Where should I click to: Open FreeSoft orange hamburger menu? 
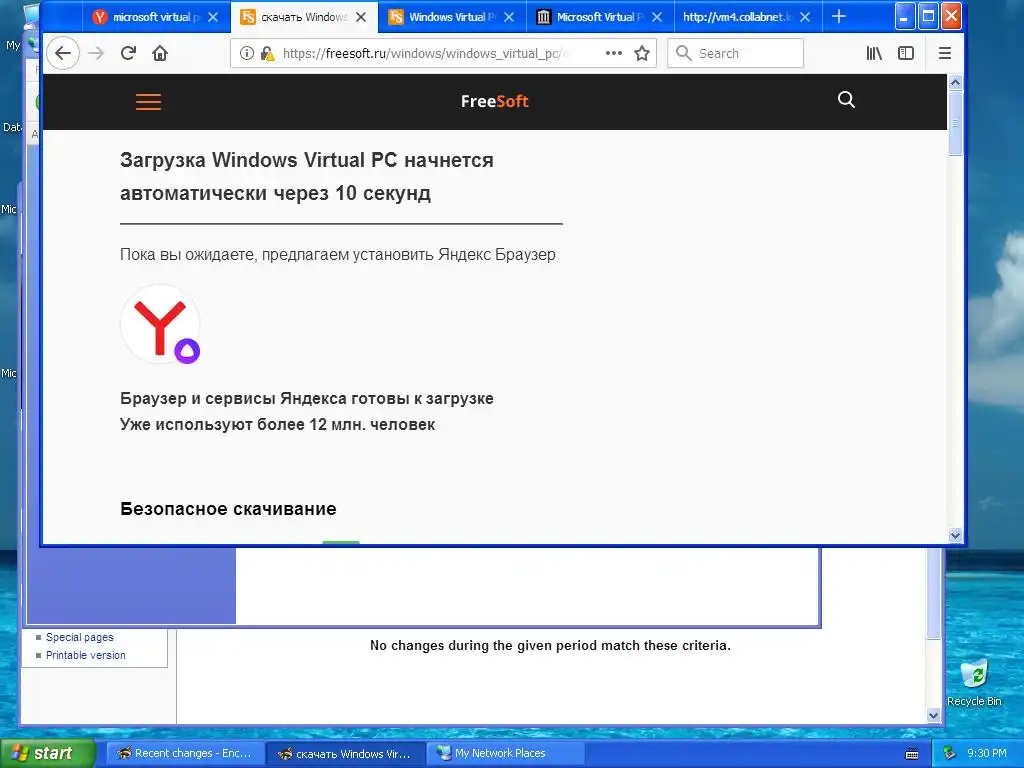tap(148, 102)
